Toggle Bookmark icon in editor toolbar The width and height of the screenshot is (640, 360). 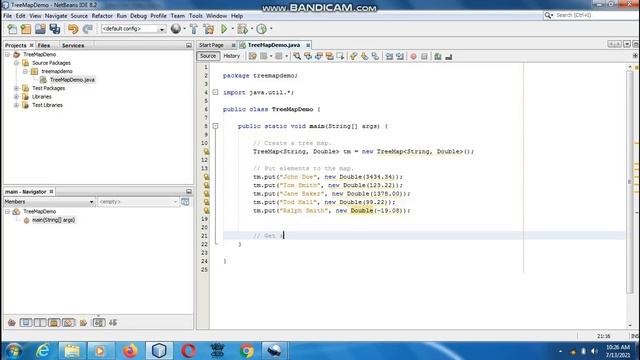point(375,56)
